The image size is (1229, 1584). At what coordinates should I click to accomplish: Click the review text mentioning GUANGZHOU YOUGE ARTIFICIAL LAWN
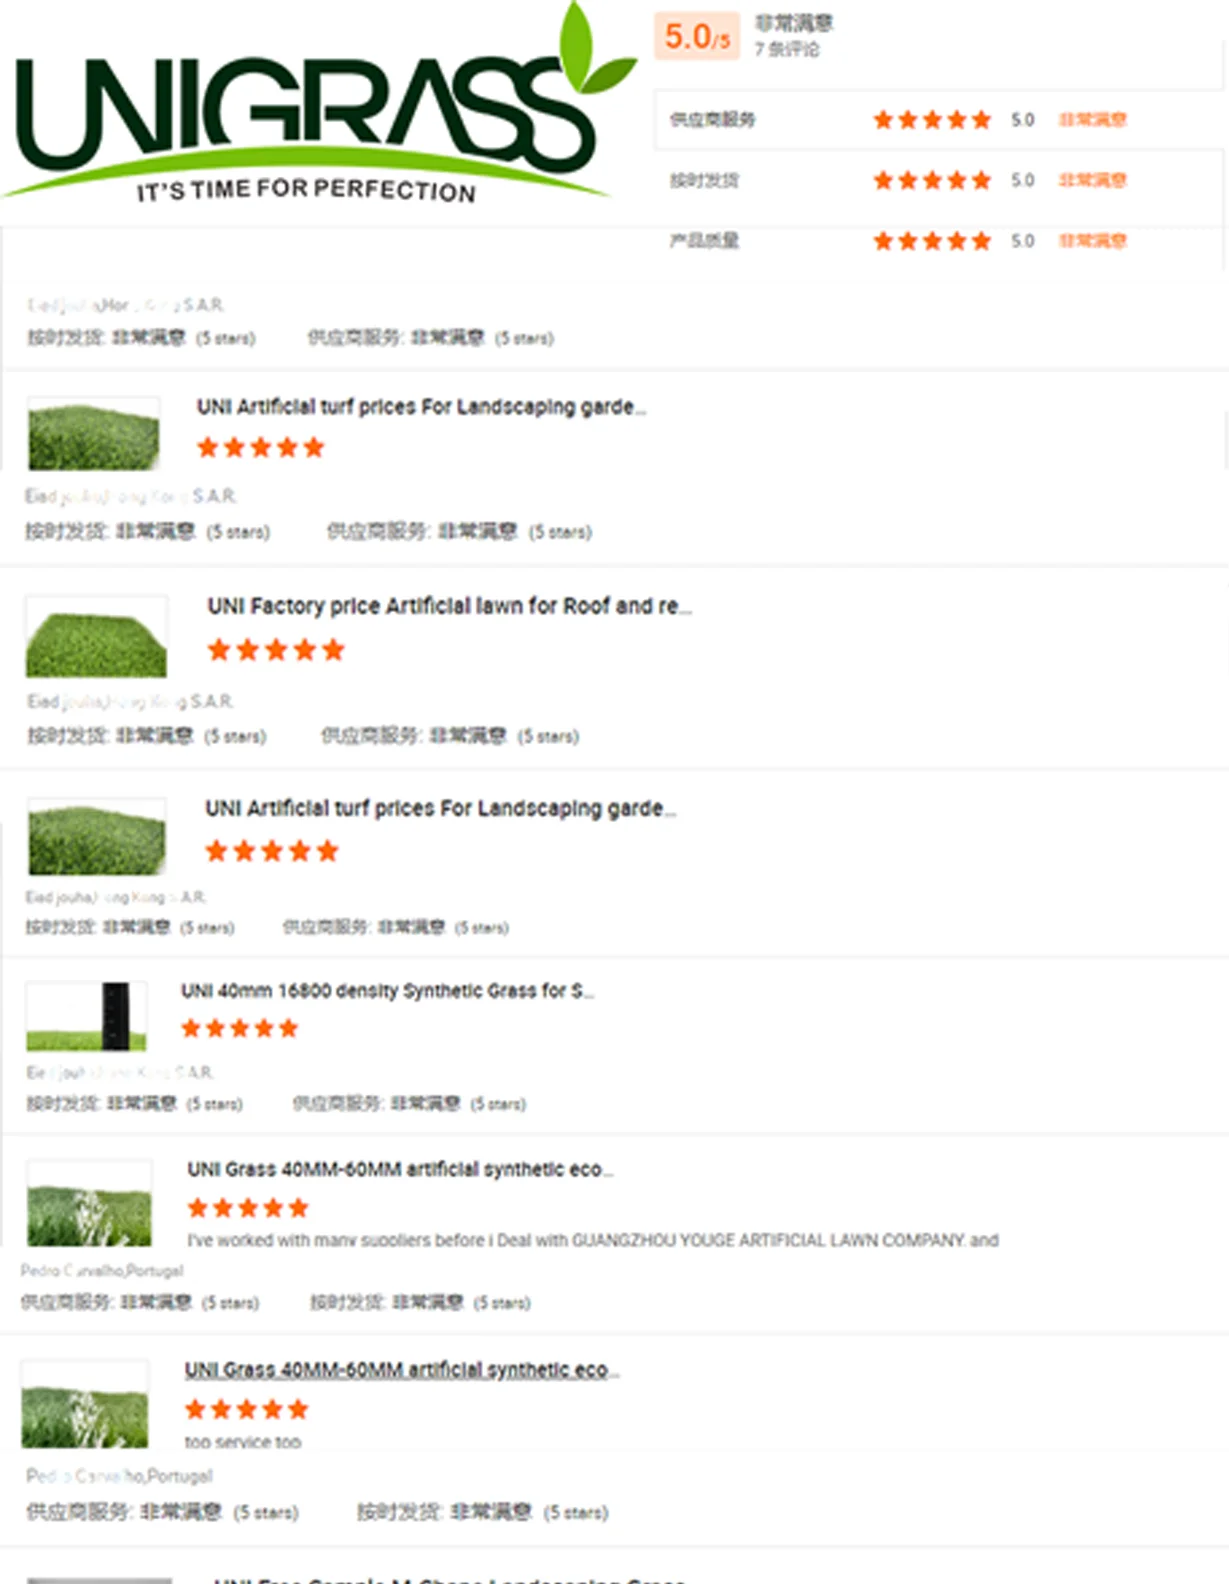593,1240
